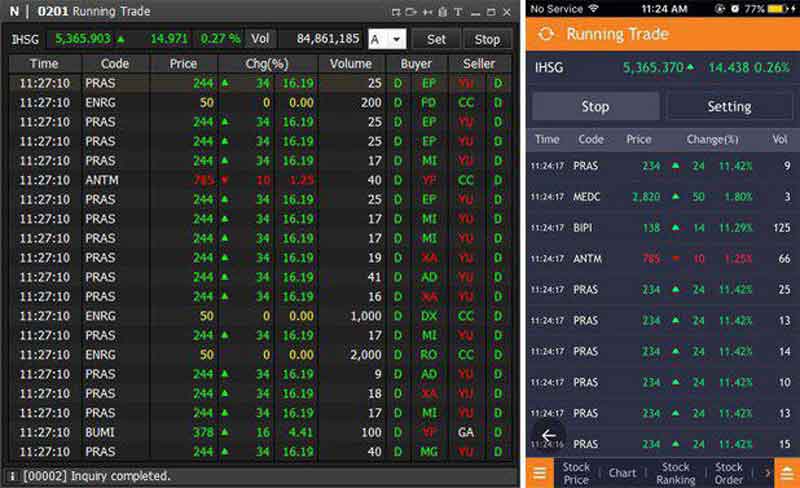Tap the back arrow floating button

coord(548,435)
